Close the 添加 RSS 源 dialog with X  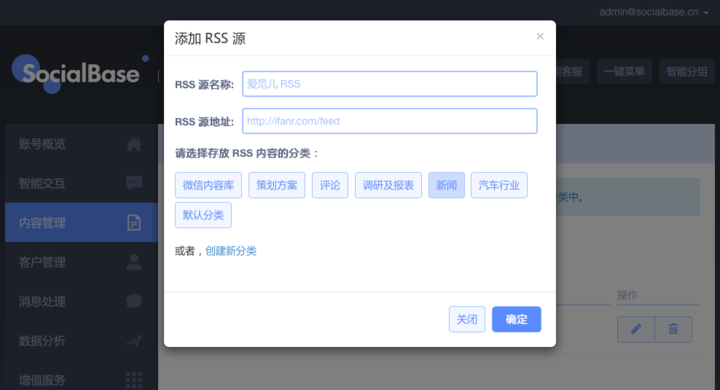tap(540, 36)
